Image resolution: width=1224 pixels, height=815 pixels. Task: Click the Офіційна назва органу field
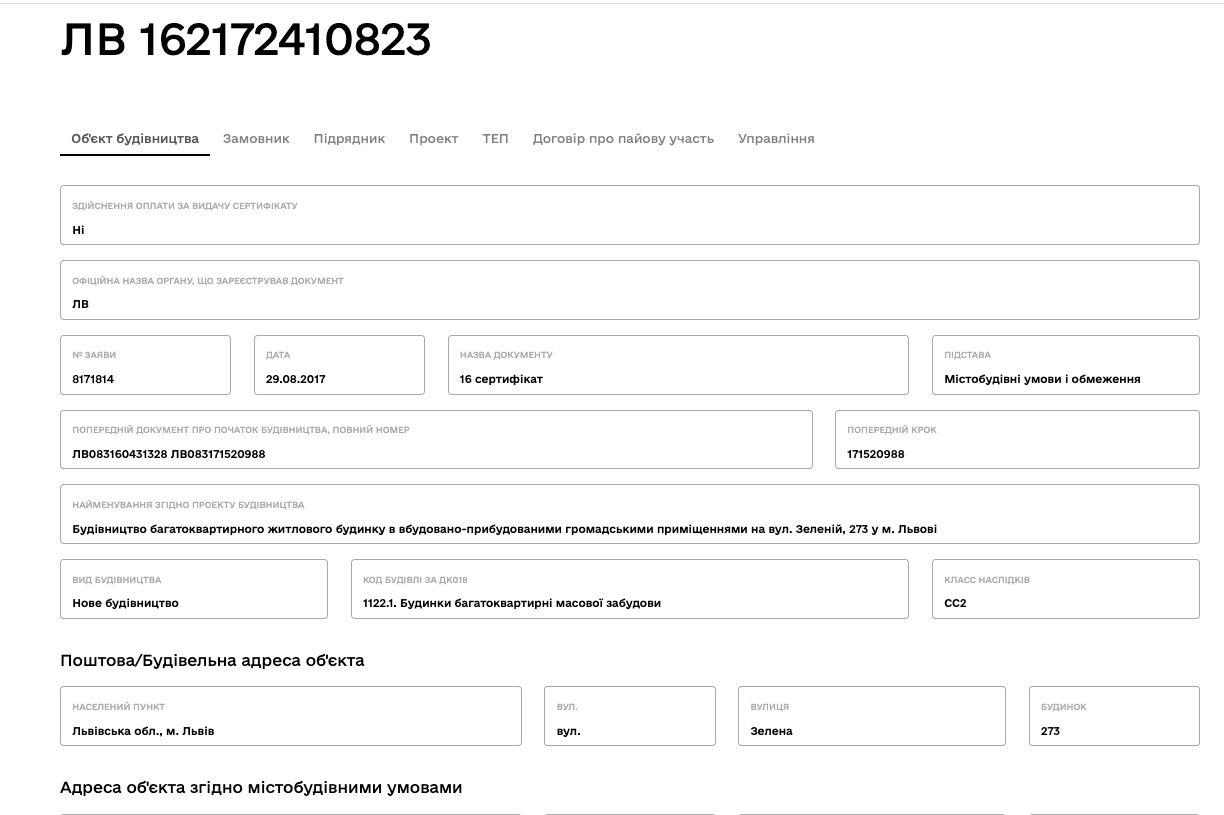point(630,290)
